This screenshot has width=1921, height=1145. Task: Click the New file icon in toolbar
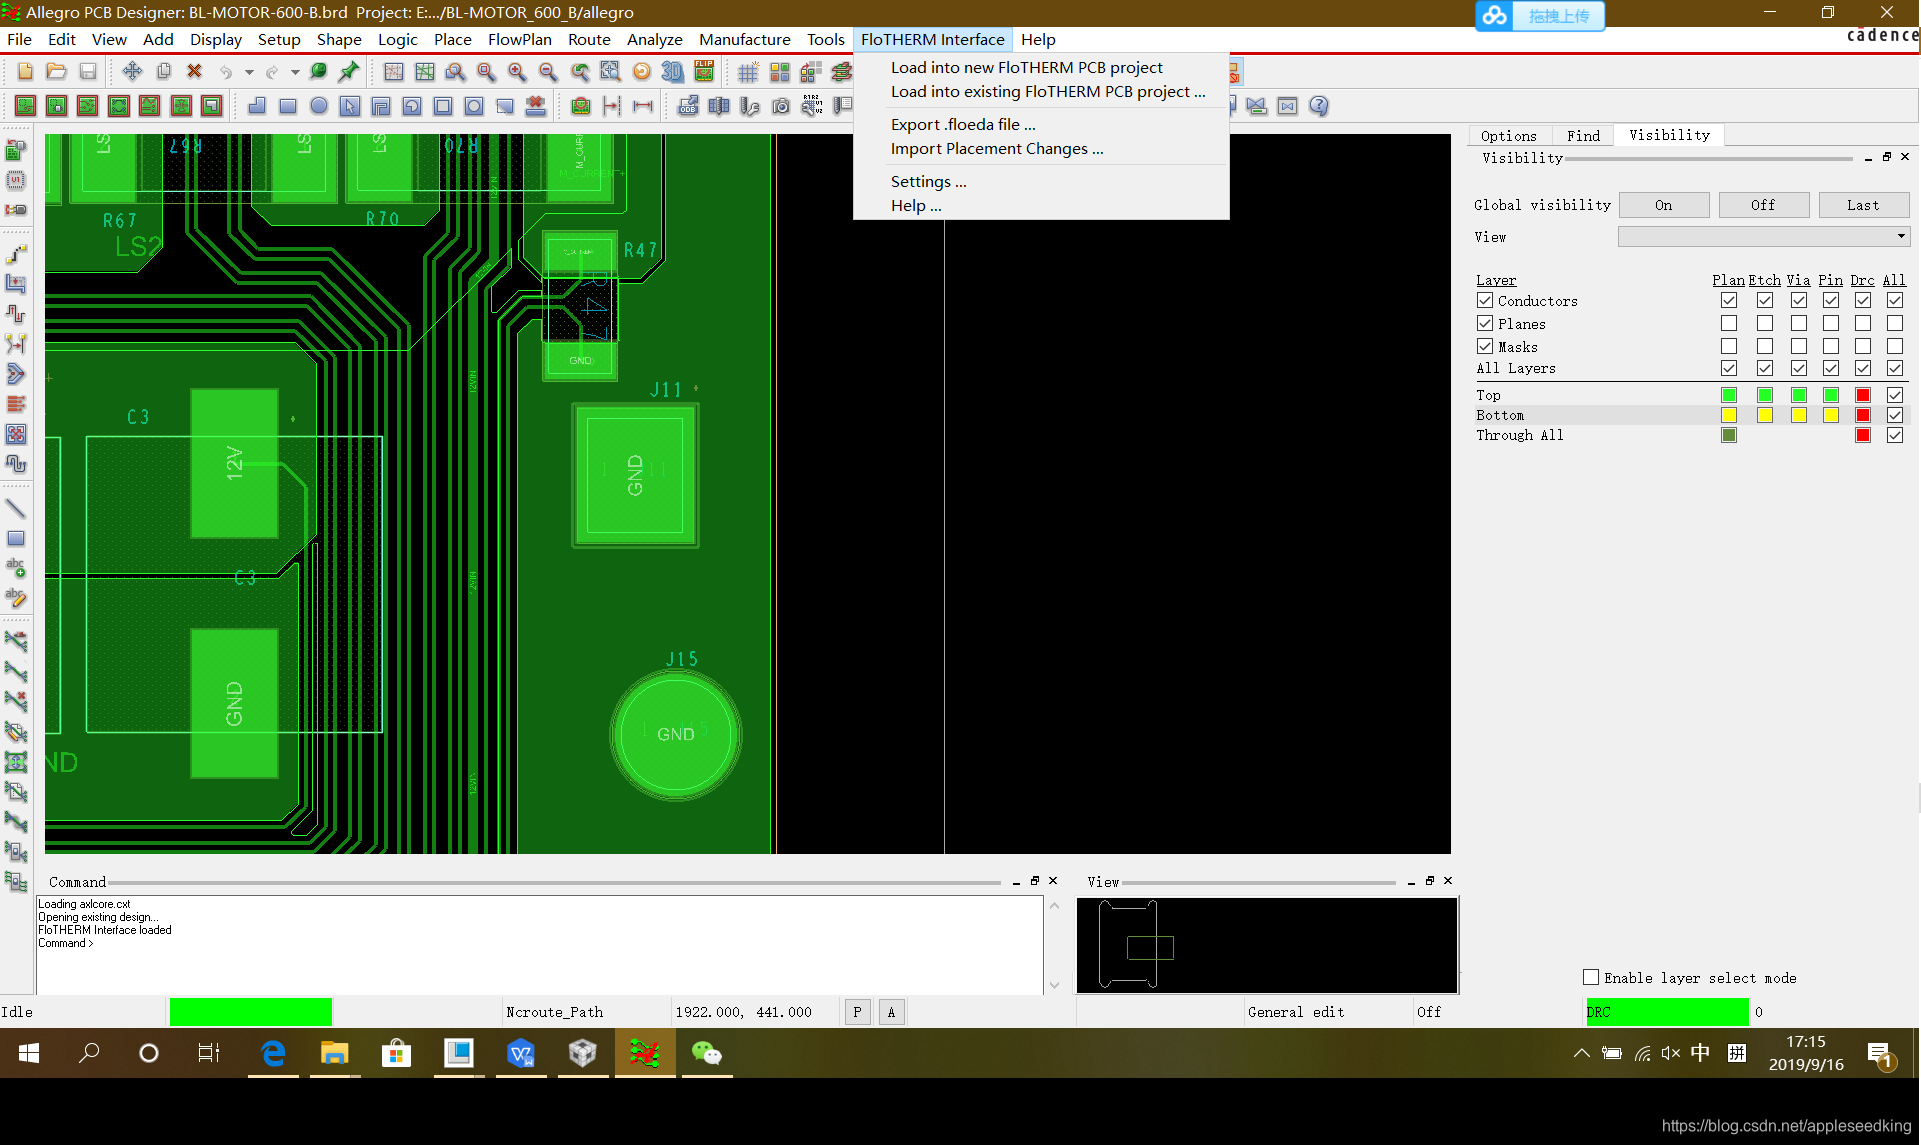25,72
